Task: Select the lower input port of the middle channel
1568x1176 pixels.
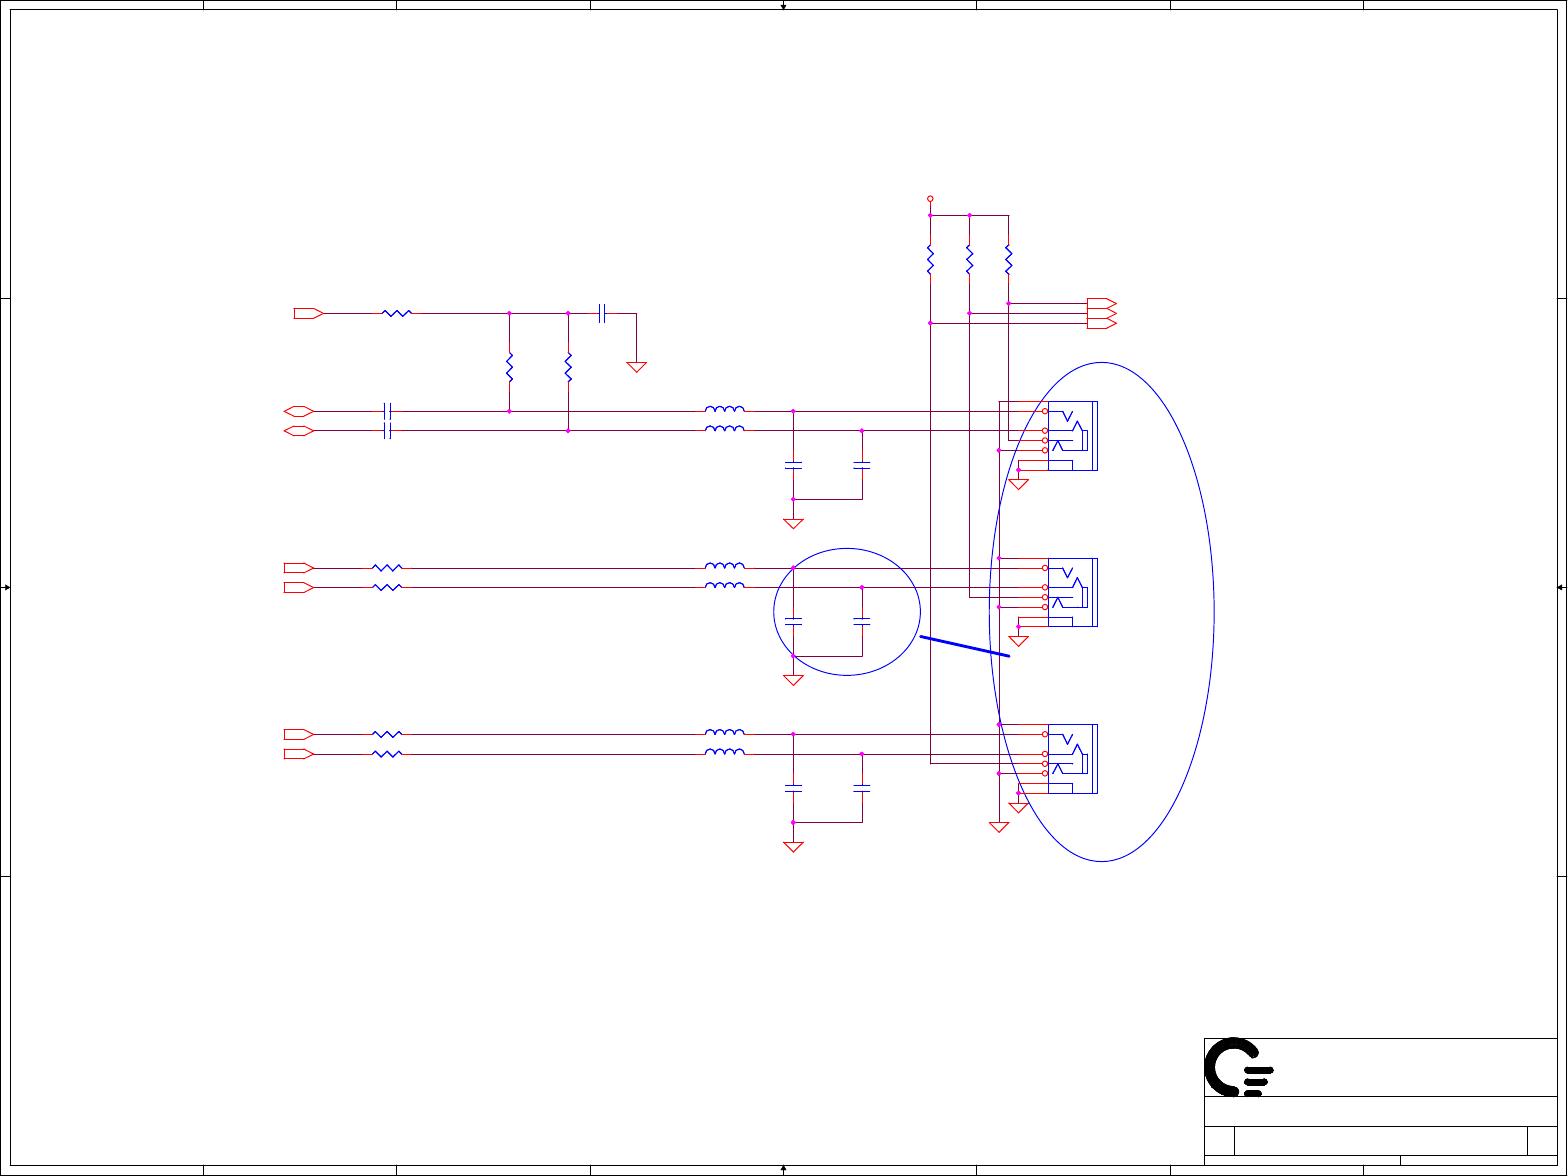Action: point(299,587)
